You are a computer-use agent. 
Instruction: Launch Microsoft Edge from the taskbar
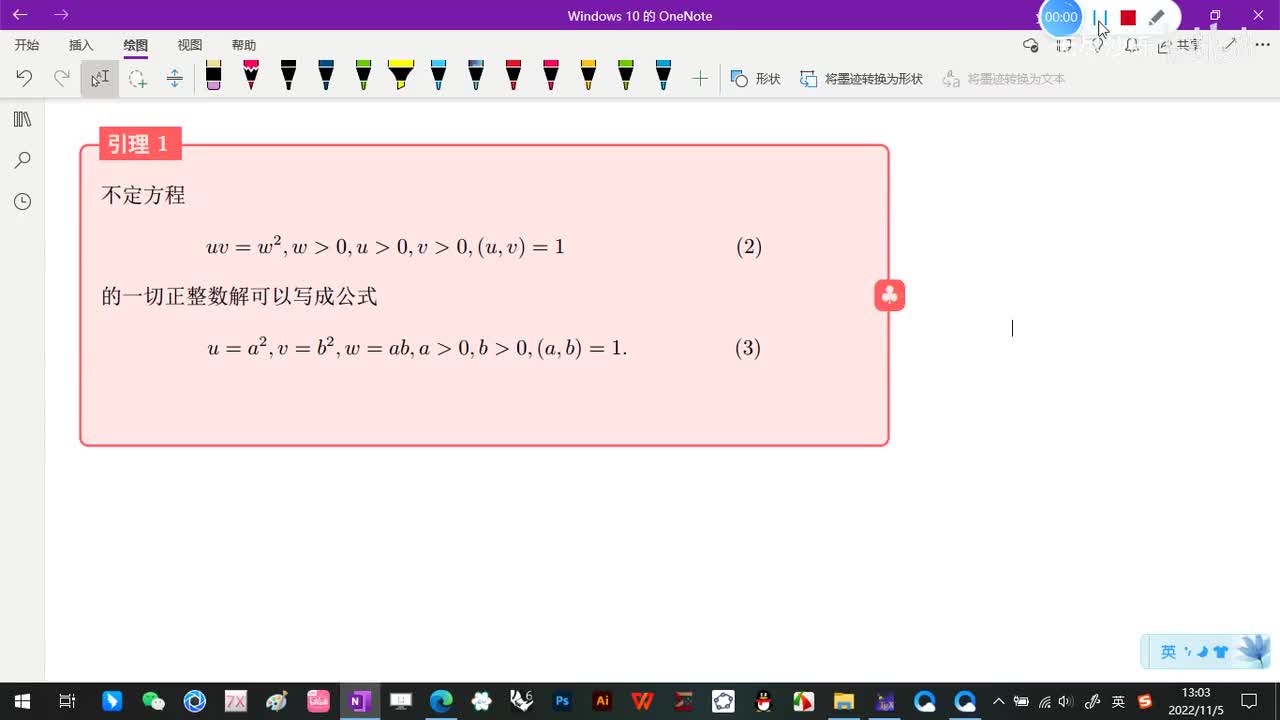click(x=441, y=701)
